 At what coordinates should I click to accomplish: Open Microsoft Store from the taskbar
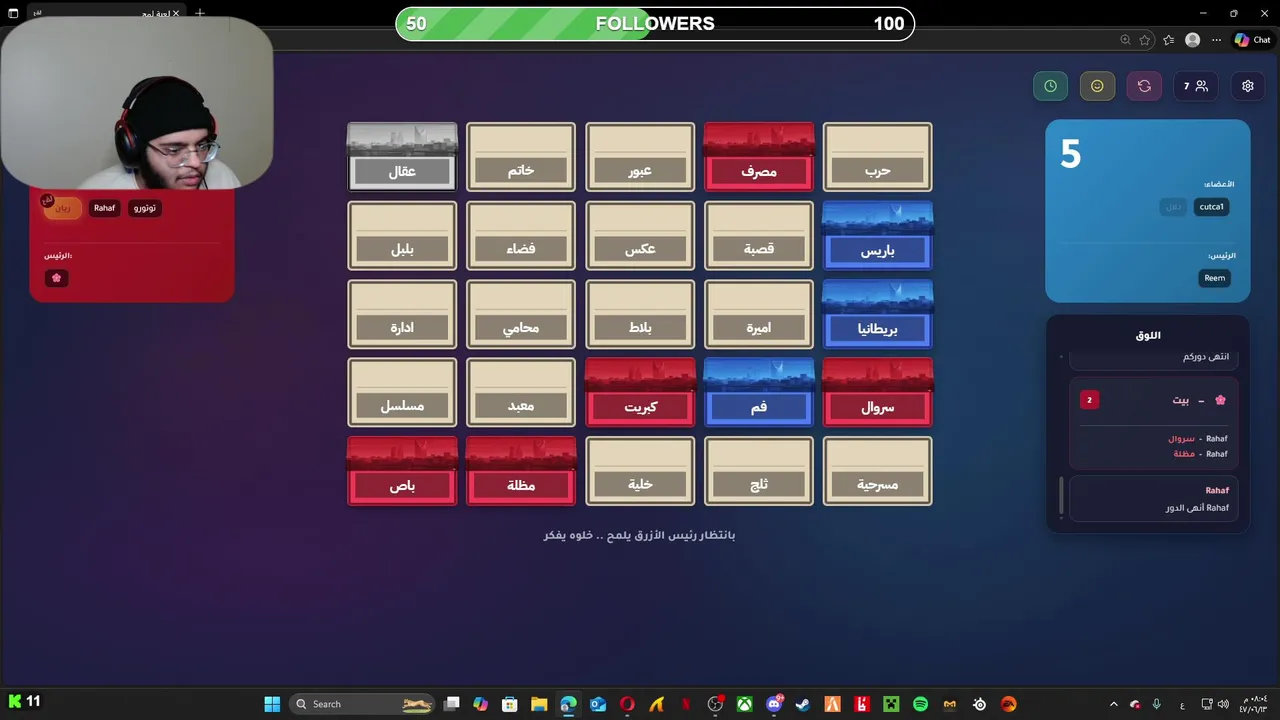[x=510, y=704]
